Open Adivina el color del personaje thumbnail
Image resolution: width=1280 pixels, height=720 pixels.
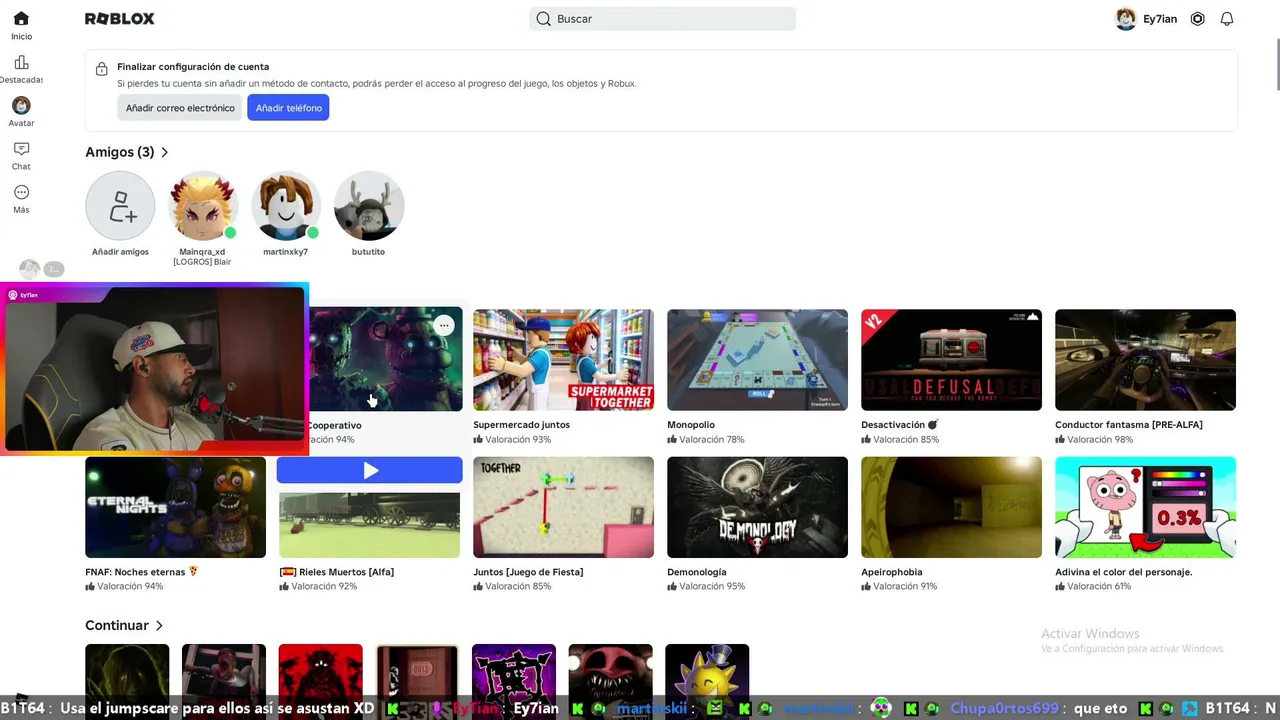point(1146,507)
